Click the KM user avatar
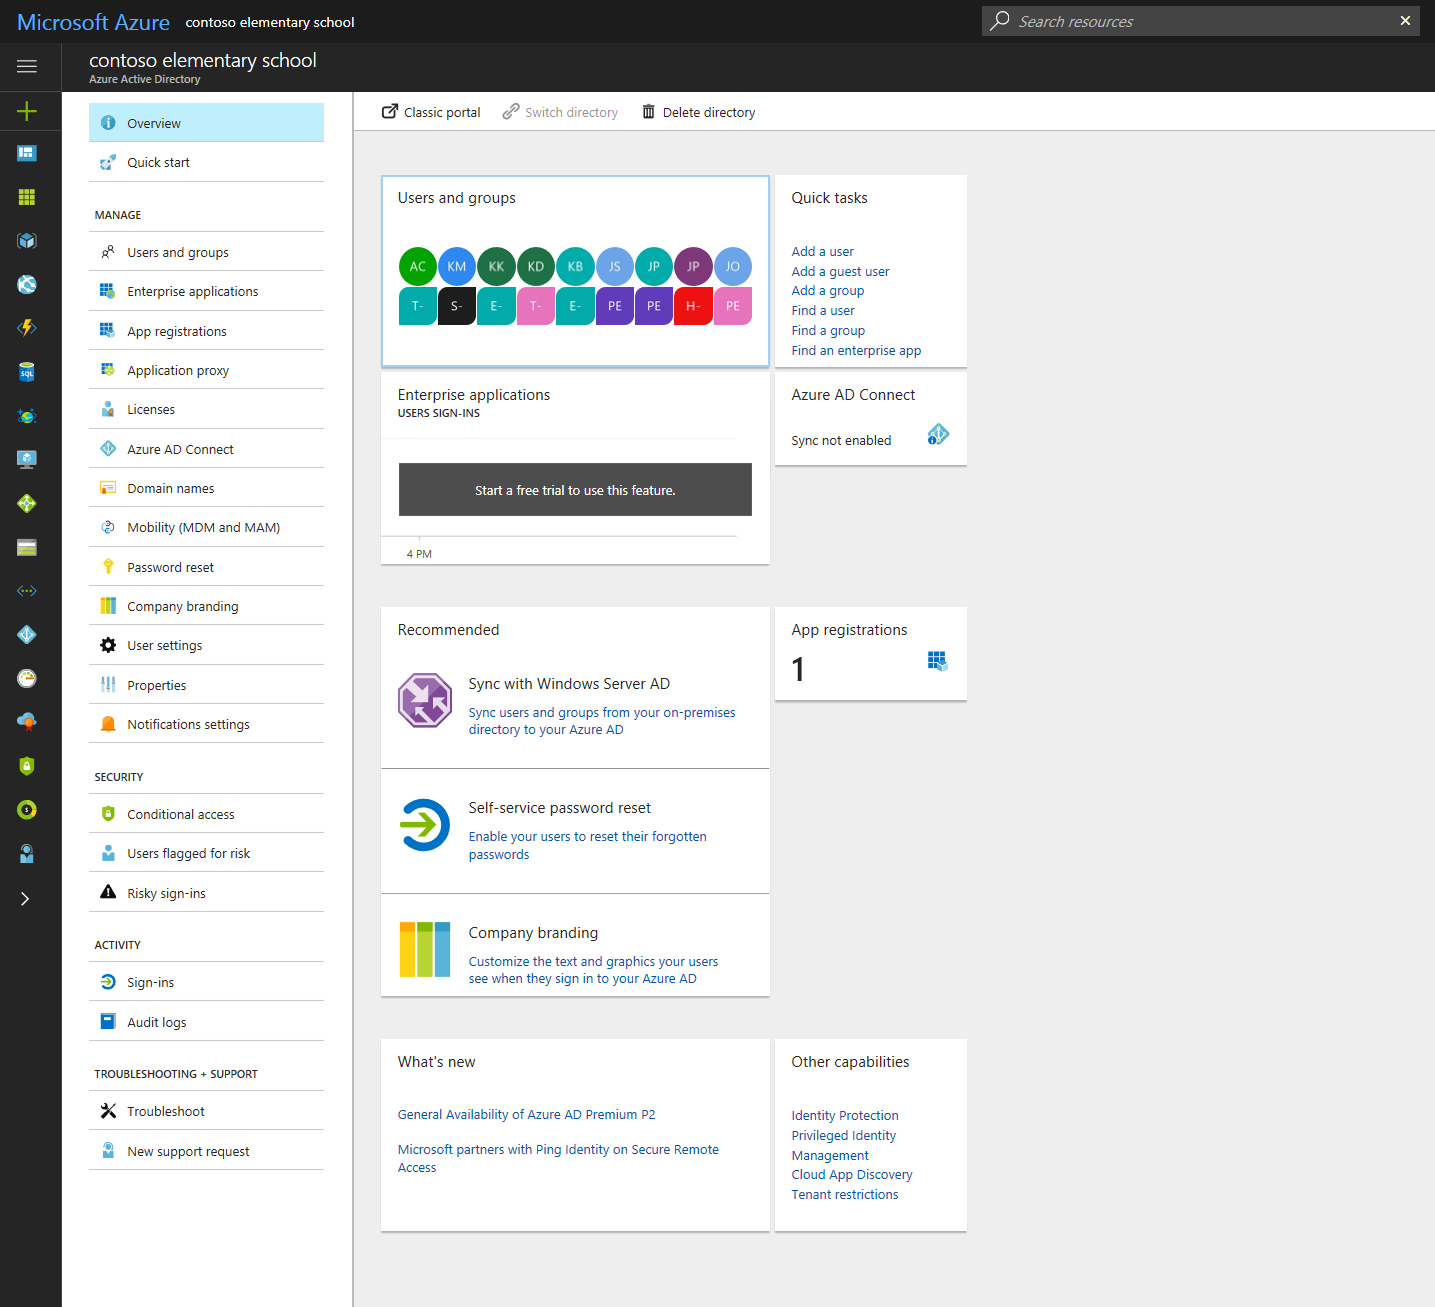 457,266
